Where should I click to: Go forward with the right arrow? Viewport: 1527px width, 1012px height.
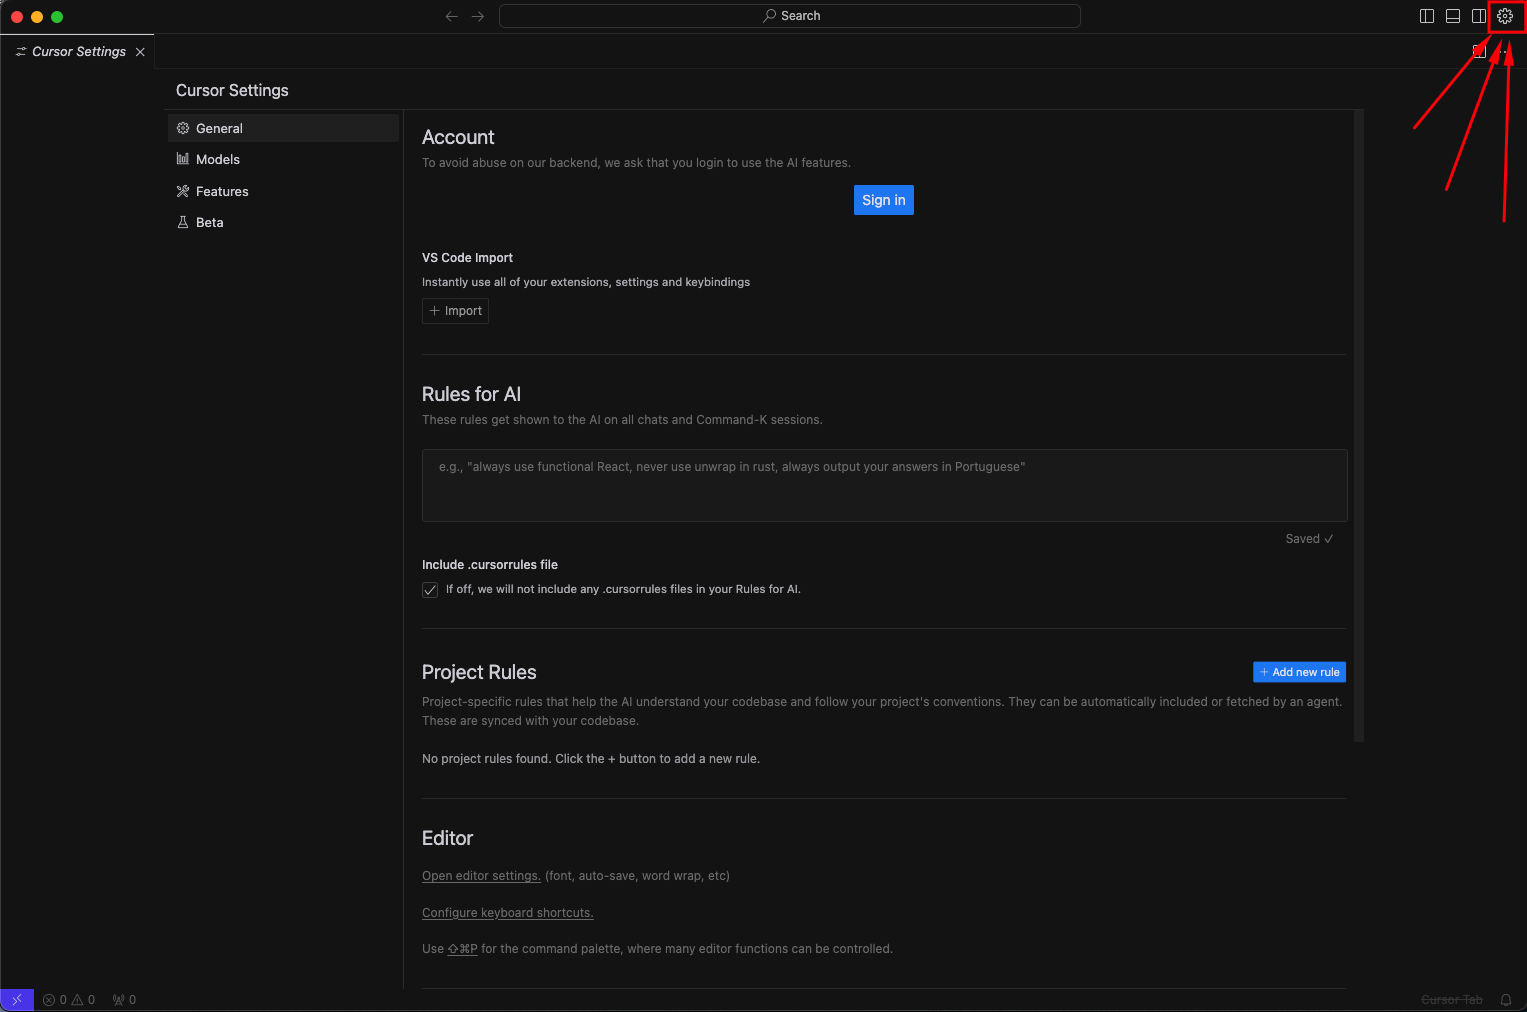click(x=478, y=16)
